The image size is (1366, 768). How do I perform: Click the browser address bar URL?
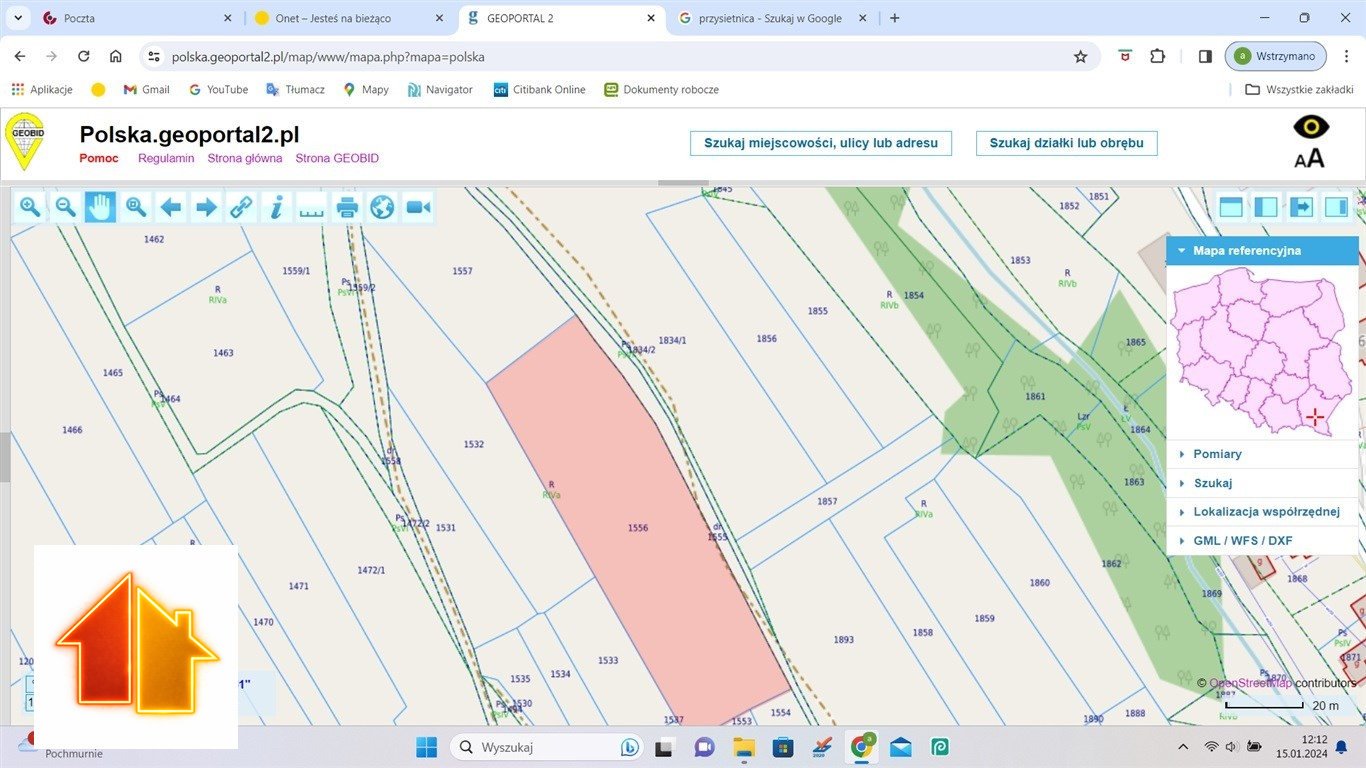coord(328,57)
